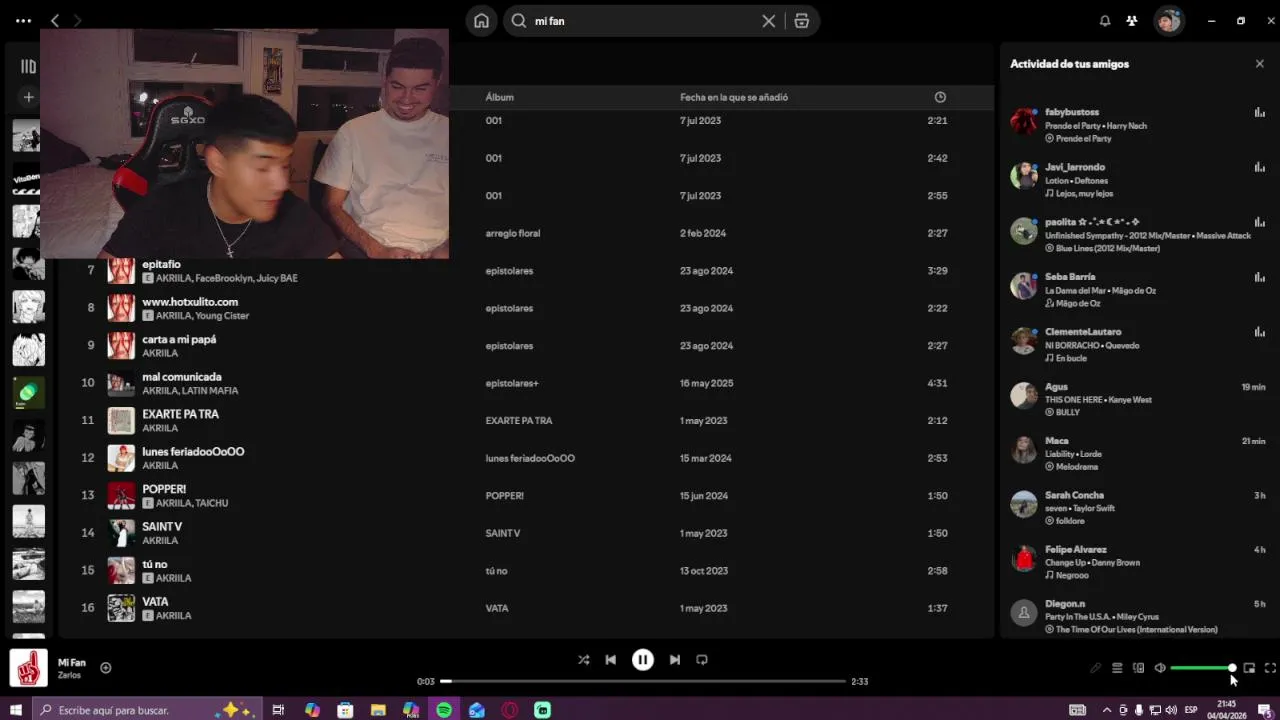1280x720 pixels.
Task: Open Sarah Concha's folklore album link
Action: click(x=1070, y=521)
